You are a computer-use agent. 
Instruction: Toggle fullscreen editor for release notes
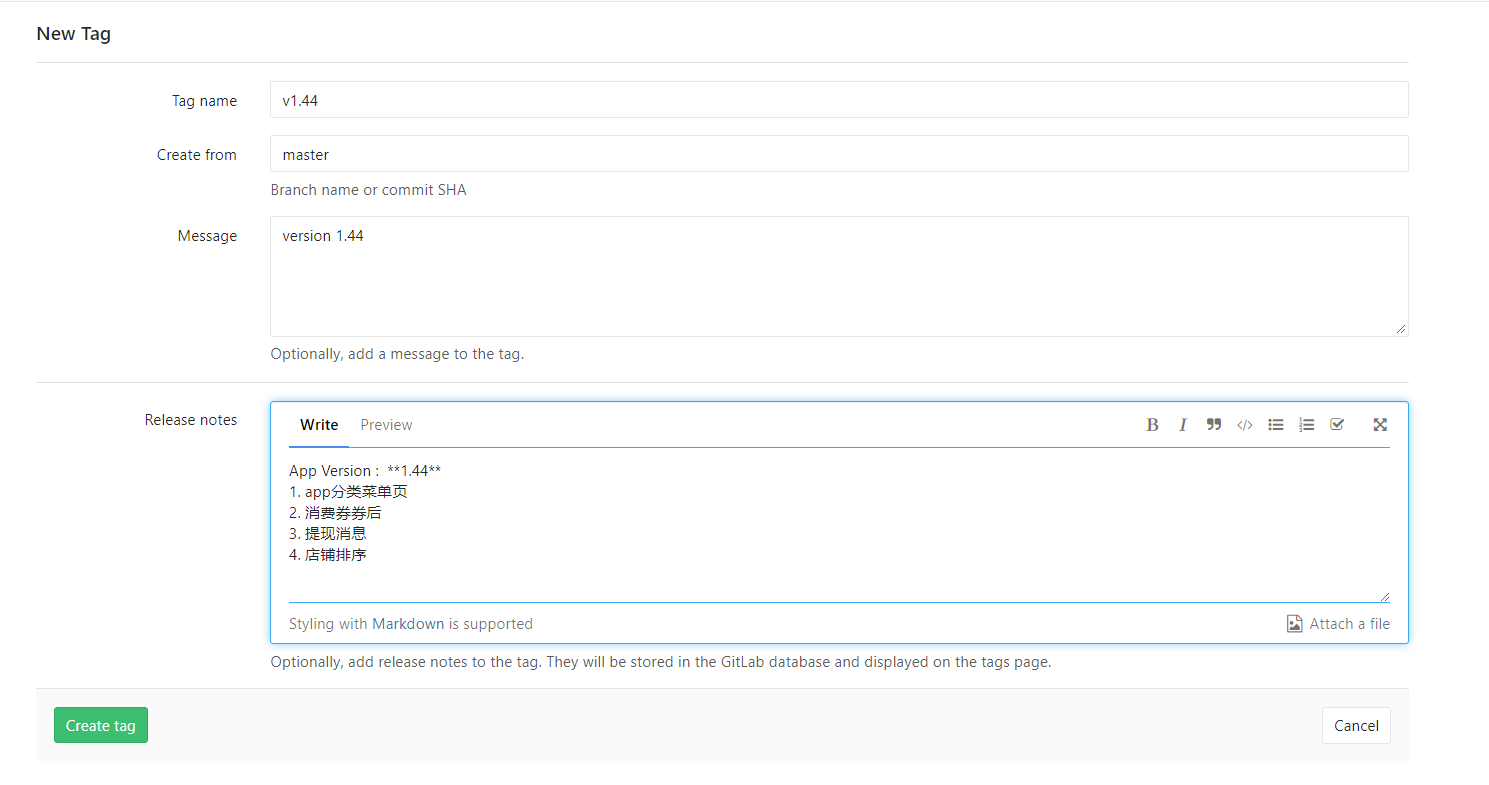[1380, 425]
